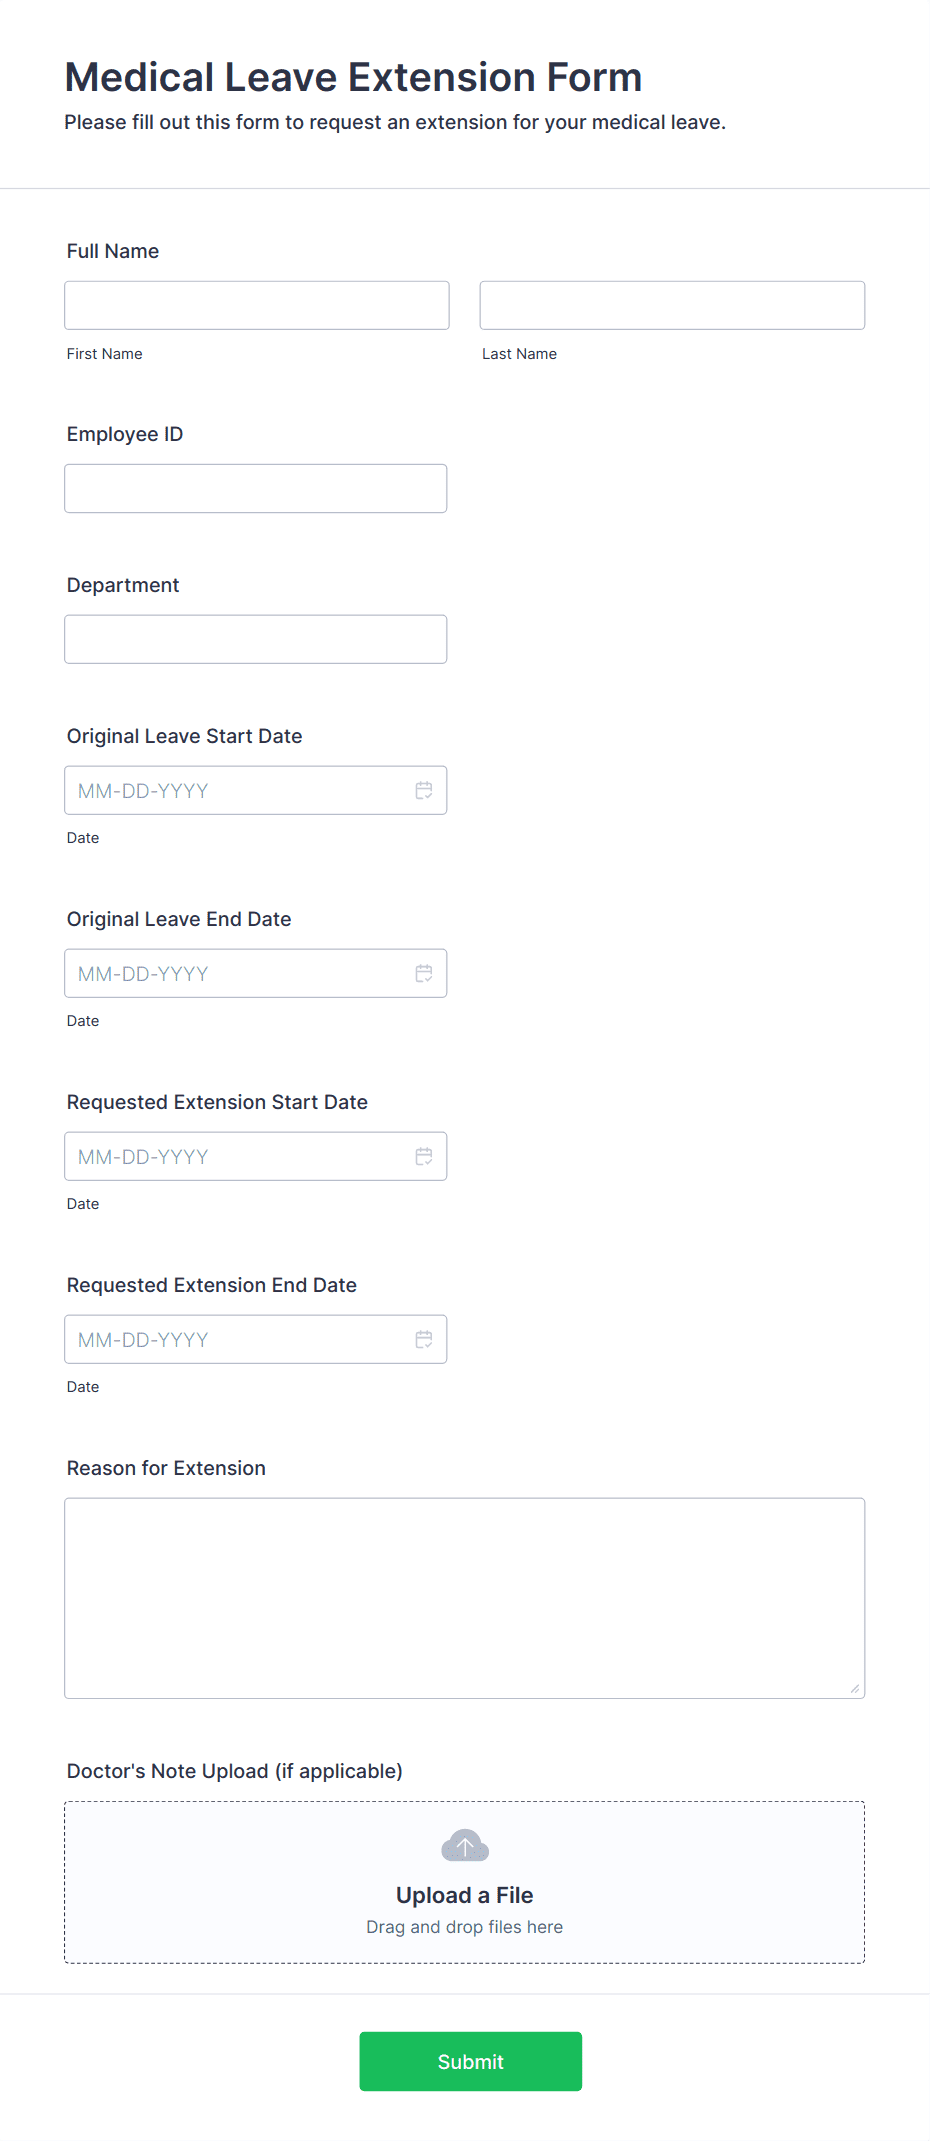
Task: Click the Upload a File text
Action: pyautogui.click(x=465, y=1895)
